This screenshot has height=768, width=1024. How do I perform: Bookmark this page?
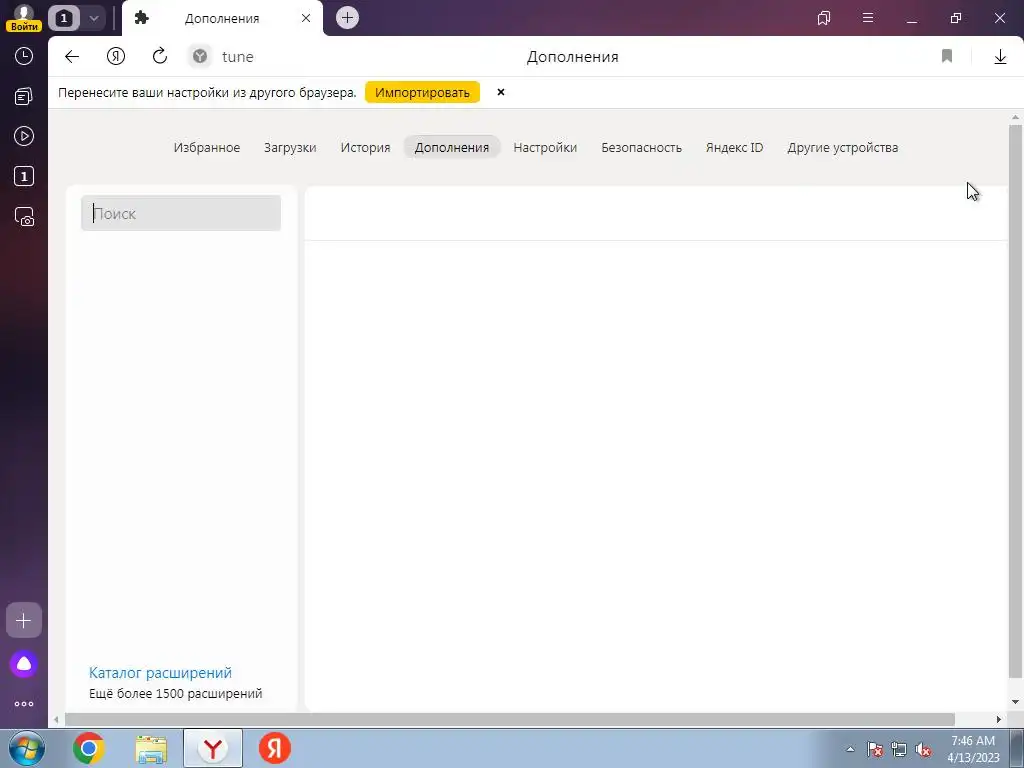(x=947, y=57)
